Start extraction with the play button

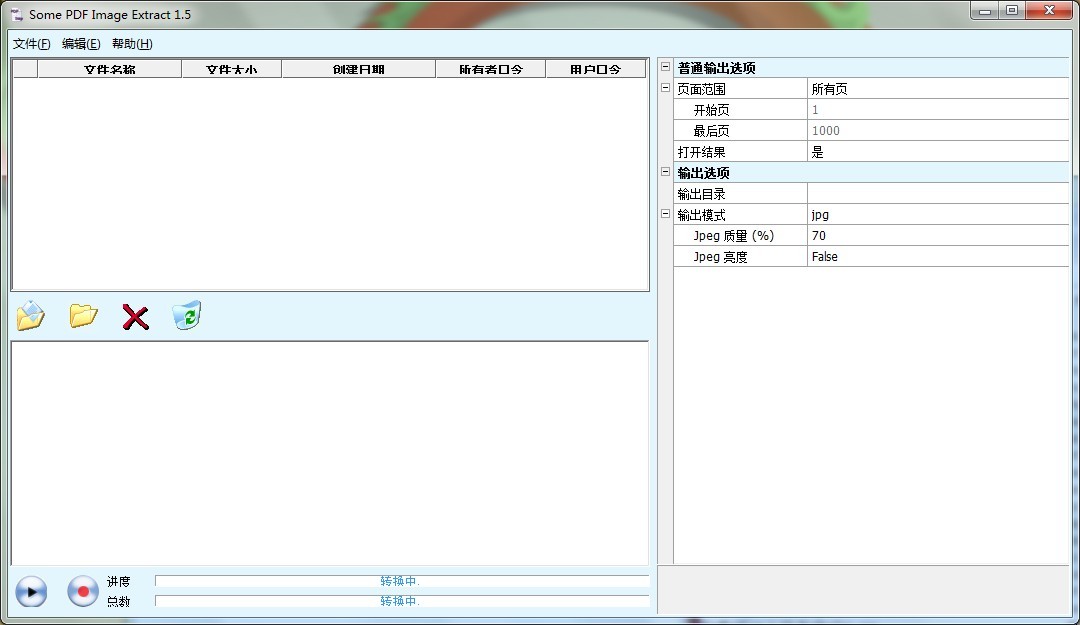tap(31, 592)
